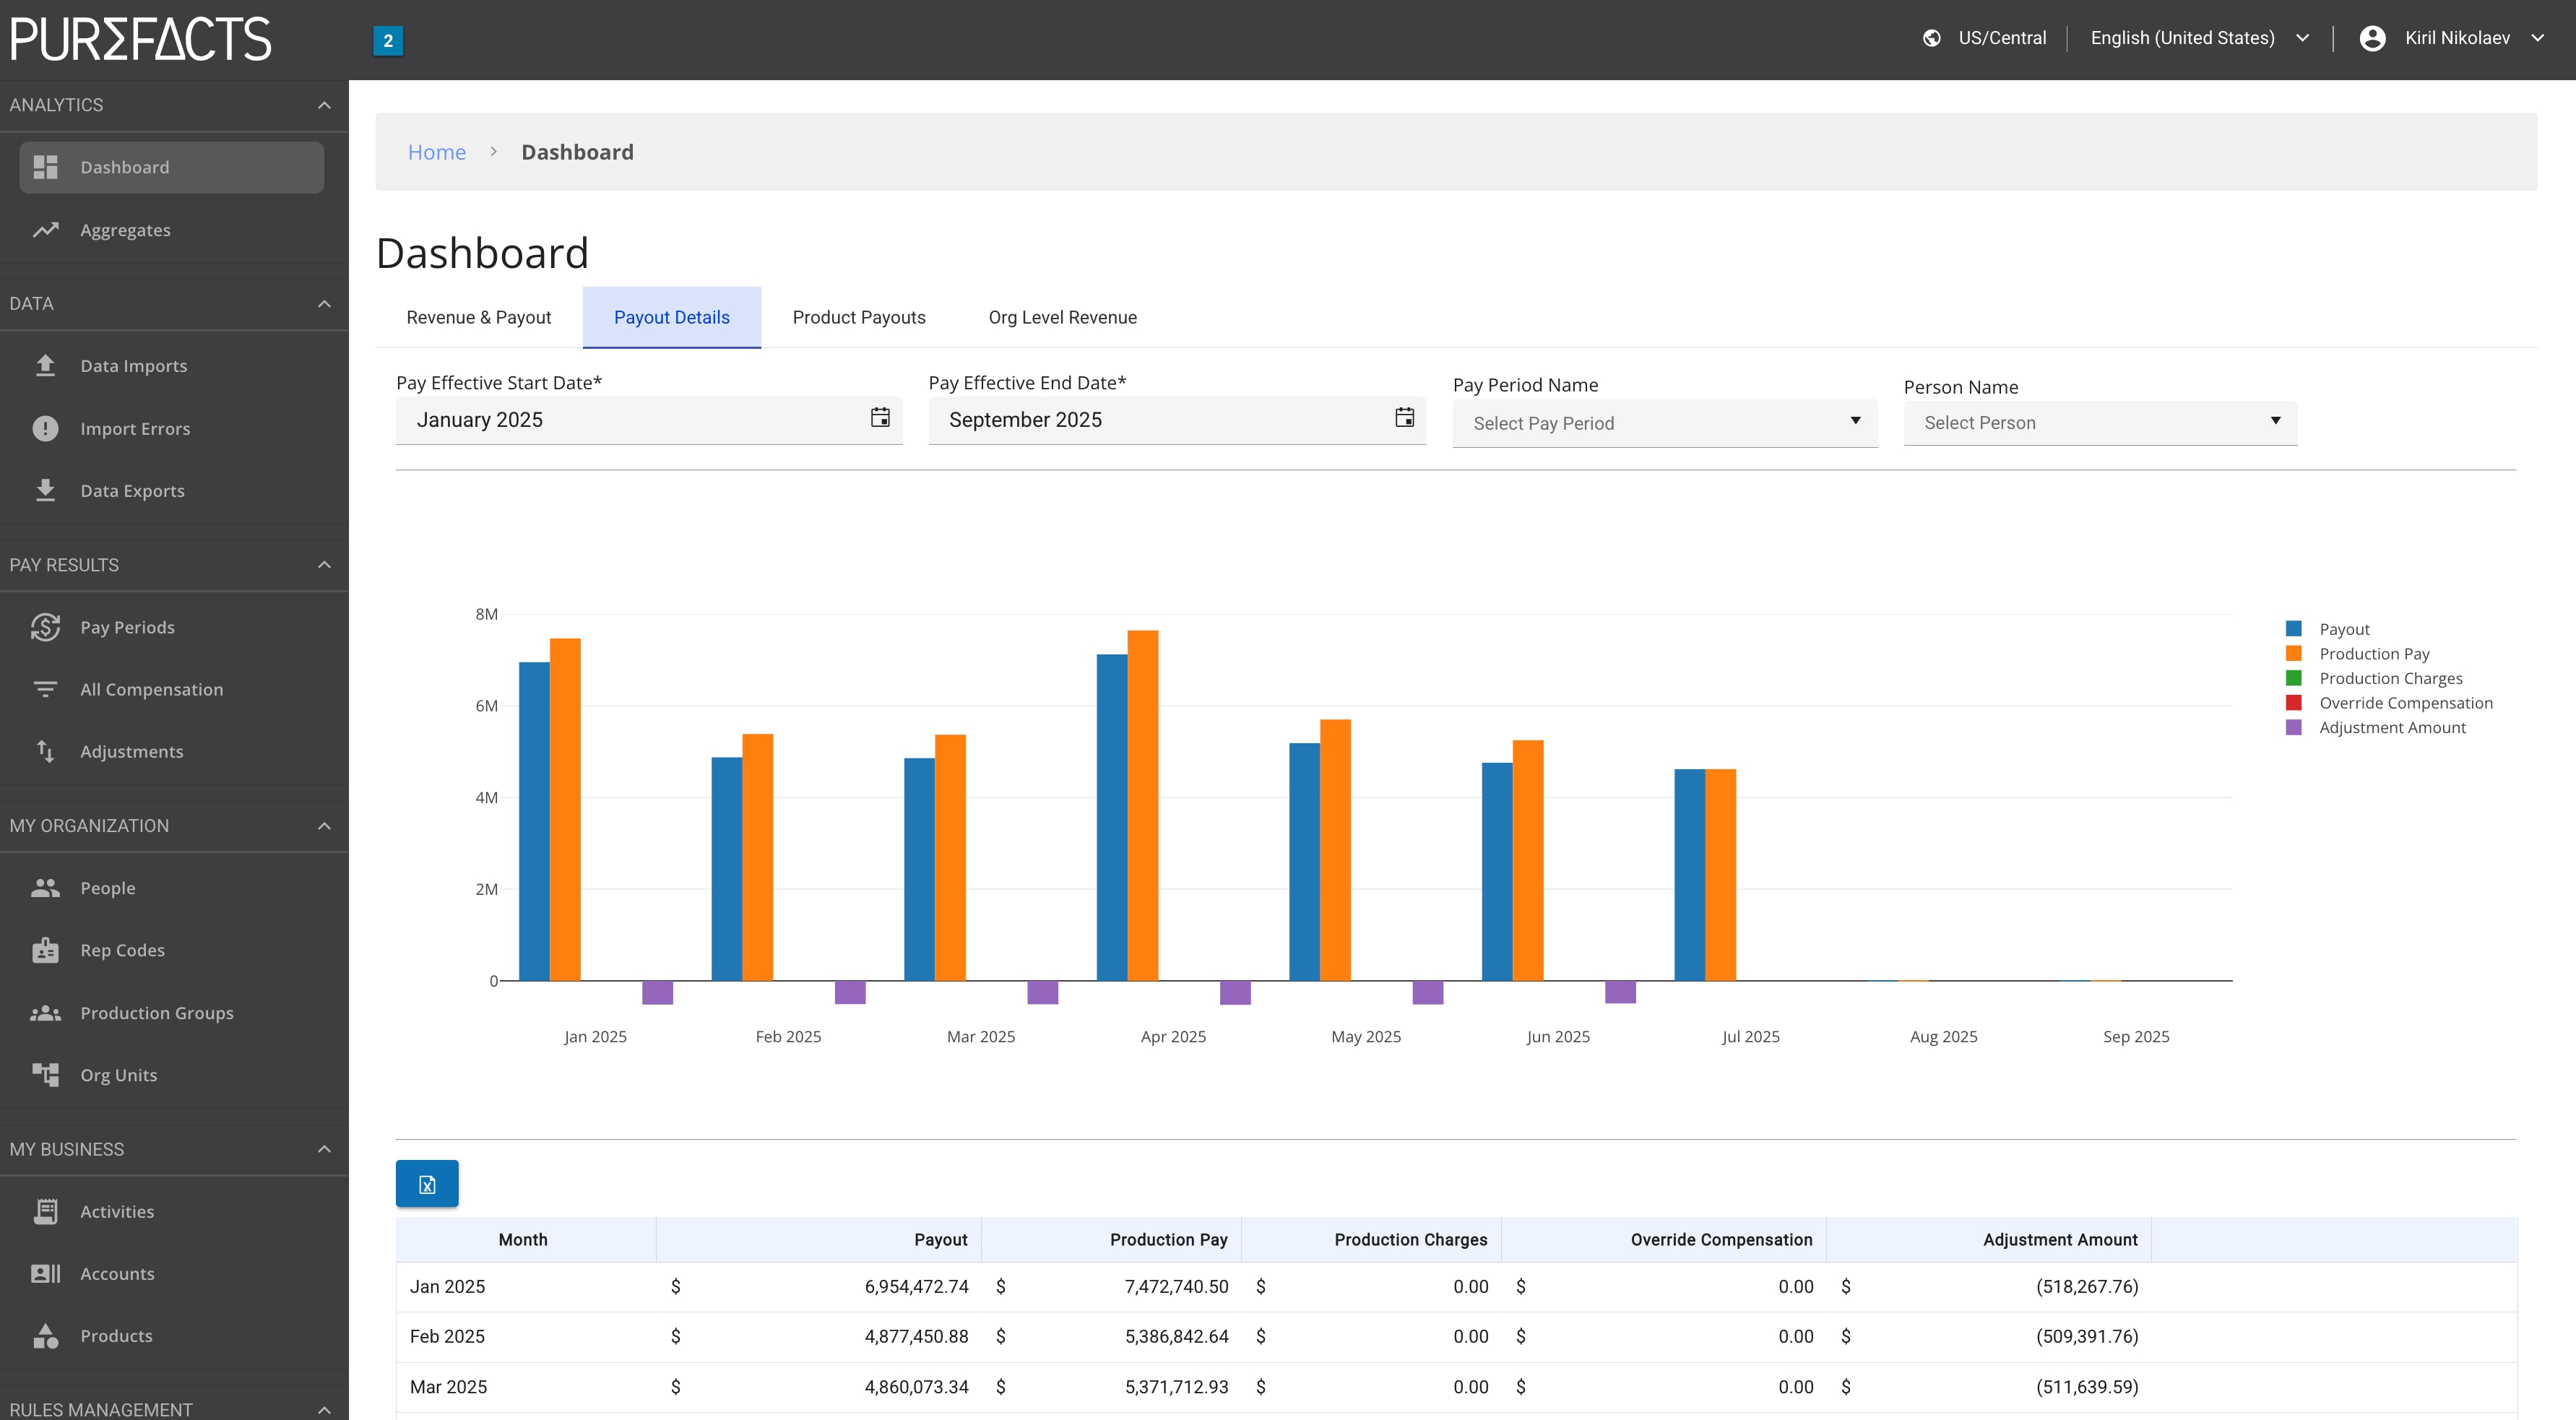Select the Payout Details tab
The width and height of the screenshot is (2576, 1420).
click(x=672, y=317)
